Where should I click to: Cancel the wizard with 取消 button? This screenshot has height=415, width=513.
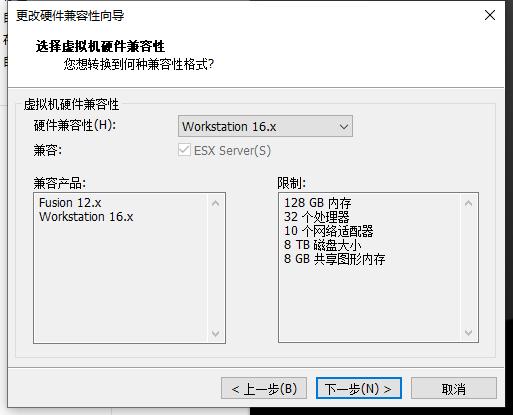click(x=454, y=388)
